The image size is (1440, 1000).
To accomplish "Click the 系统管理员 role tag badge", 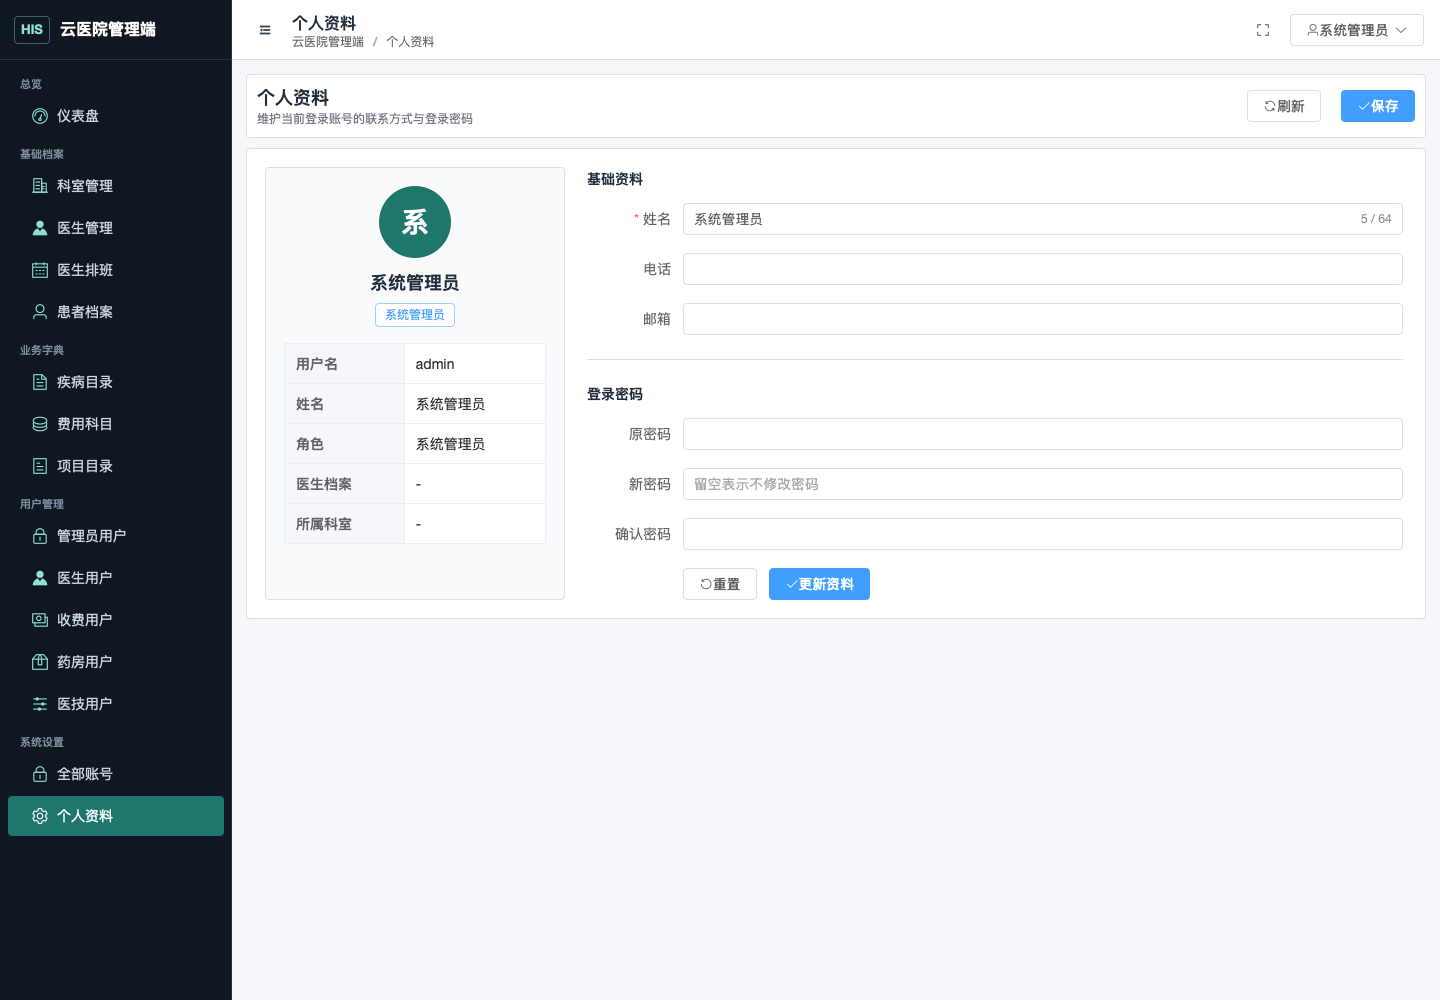I will (415, 315).
